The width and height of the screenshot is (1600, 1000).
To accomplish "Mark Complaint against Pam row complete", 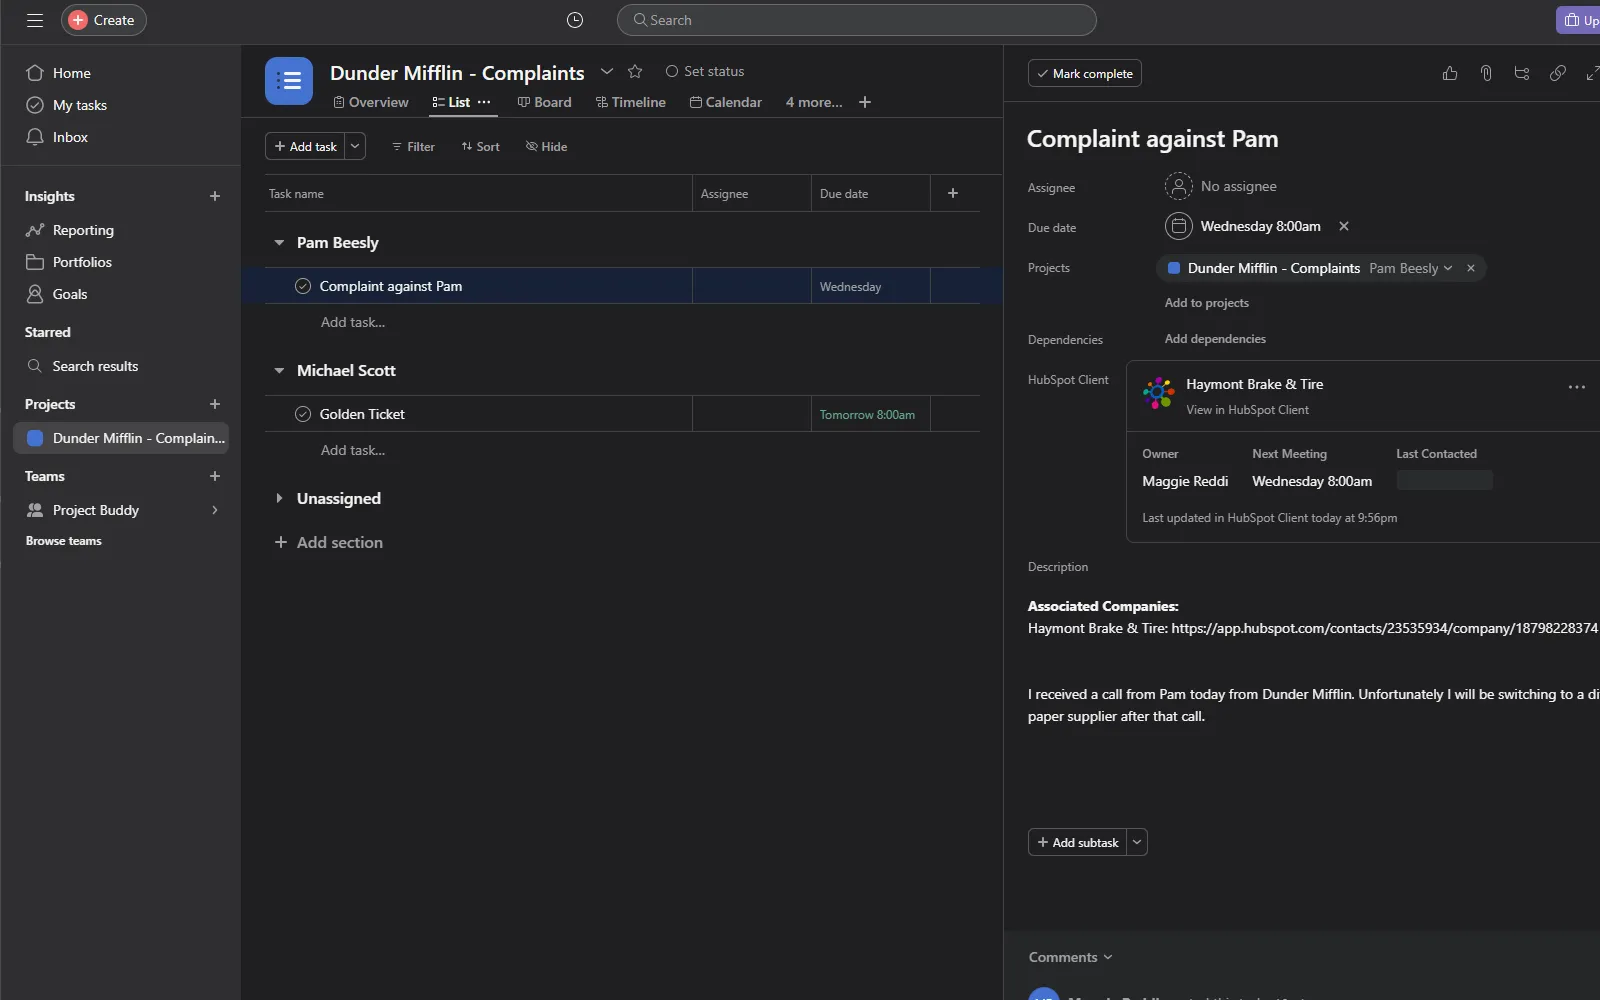I will (303, 286).
